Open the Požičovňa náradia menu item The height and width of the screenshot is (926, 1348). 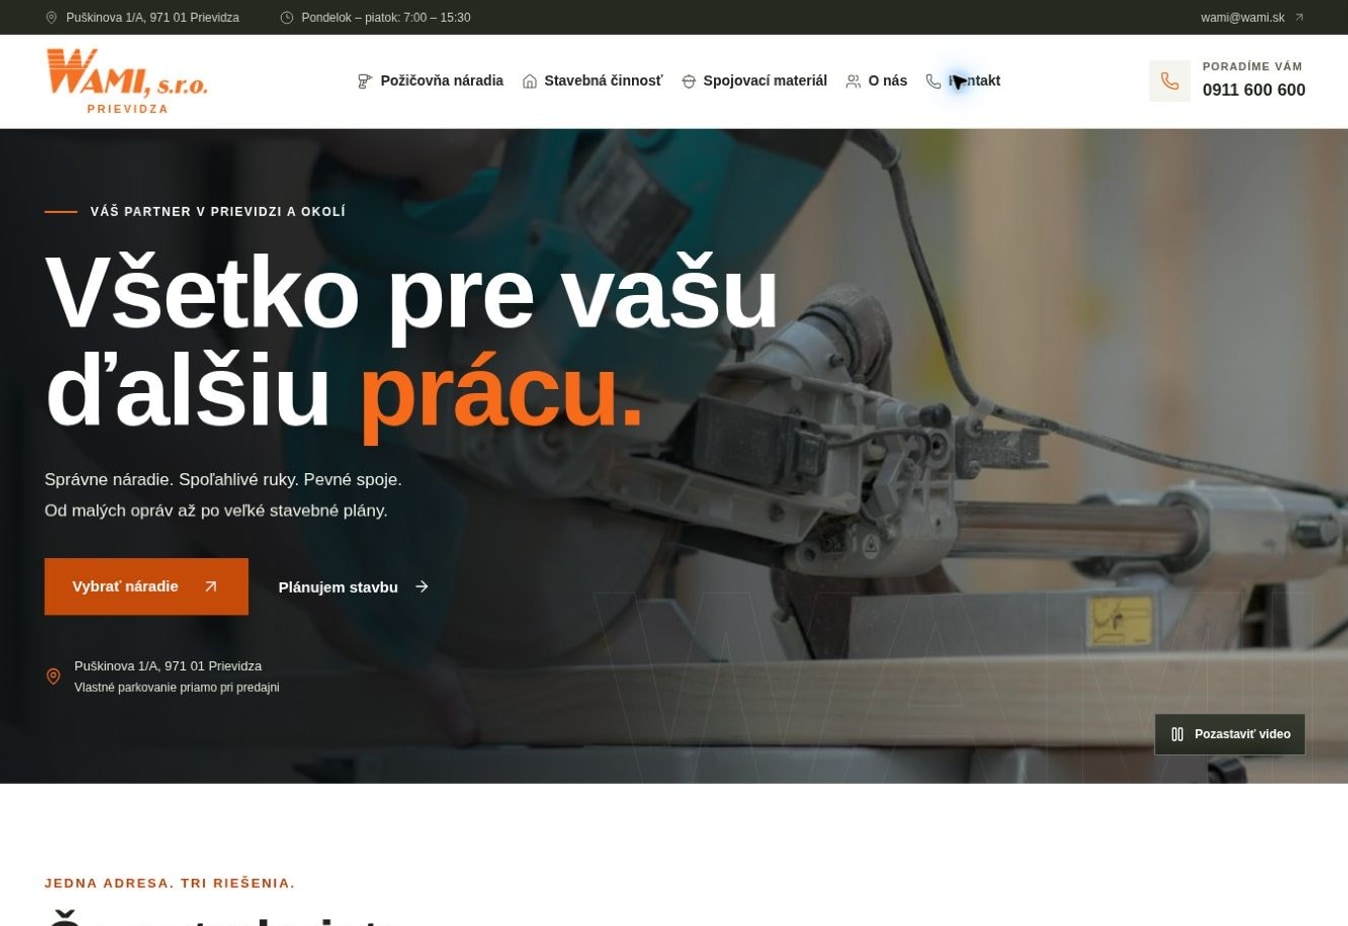(x=431, y=81)
